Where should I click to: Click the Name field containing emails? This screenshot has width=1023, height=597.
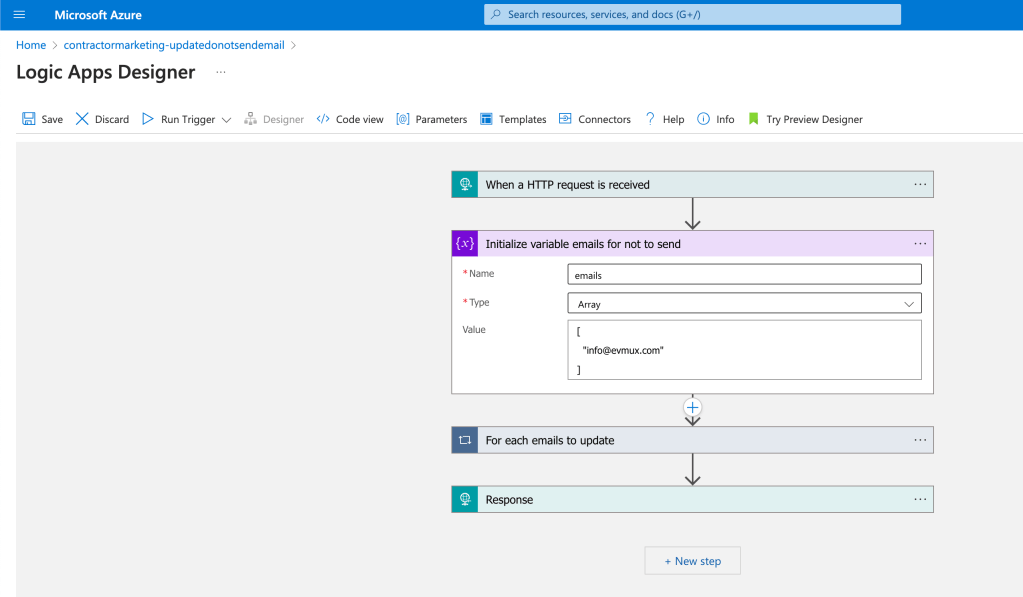(x=744, y=275)
